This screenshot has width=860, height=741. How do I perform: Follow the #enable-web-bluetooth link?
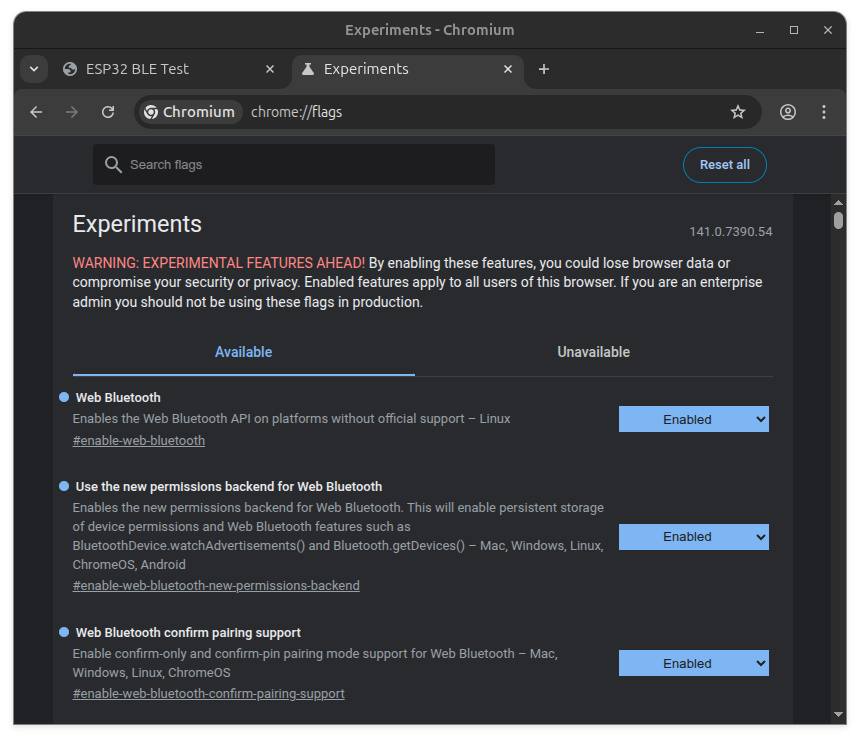[x=139, y=441]
